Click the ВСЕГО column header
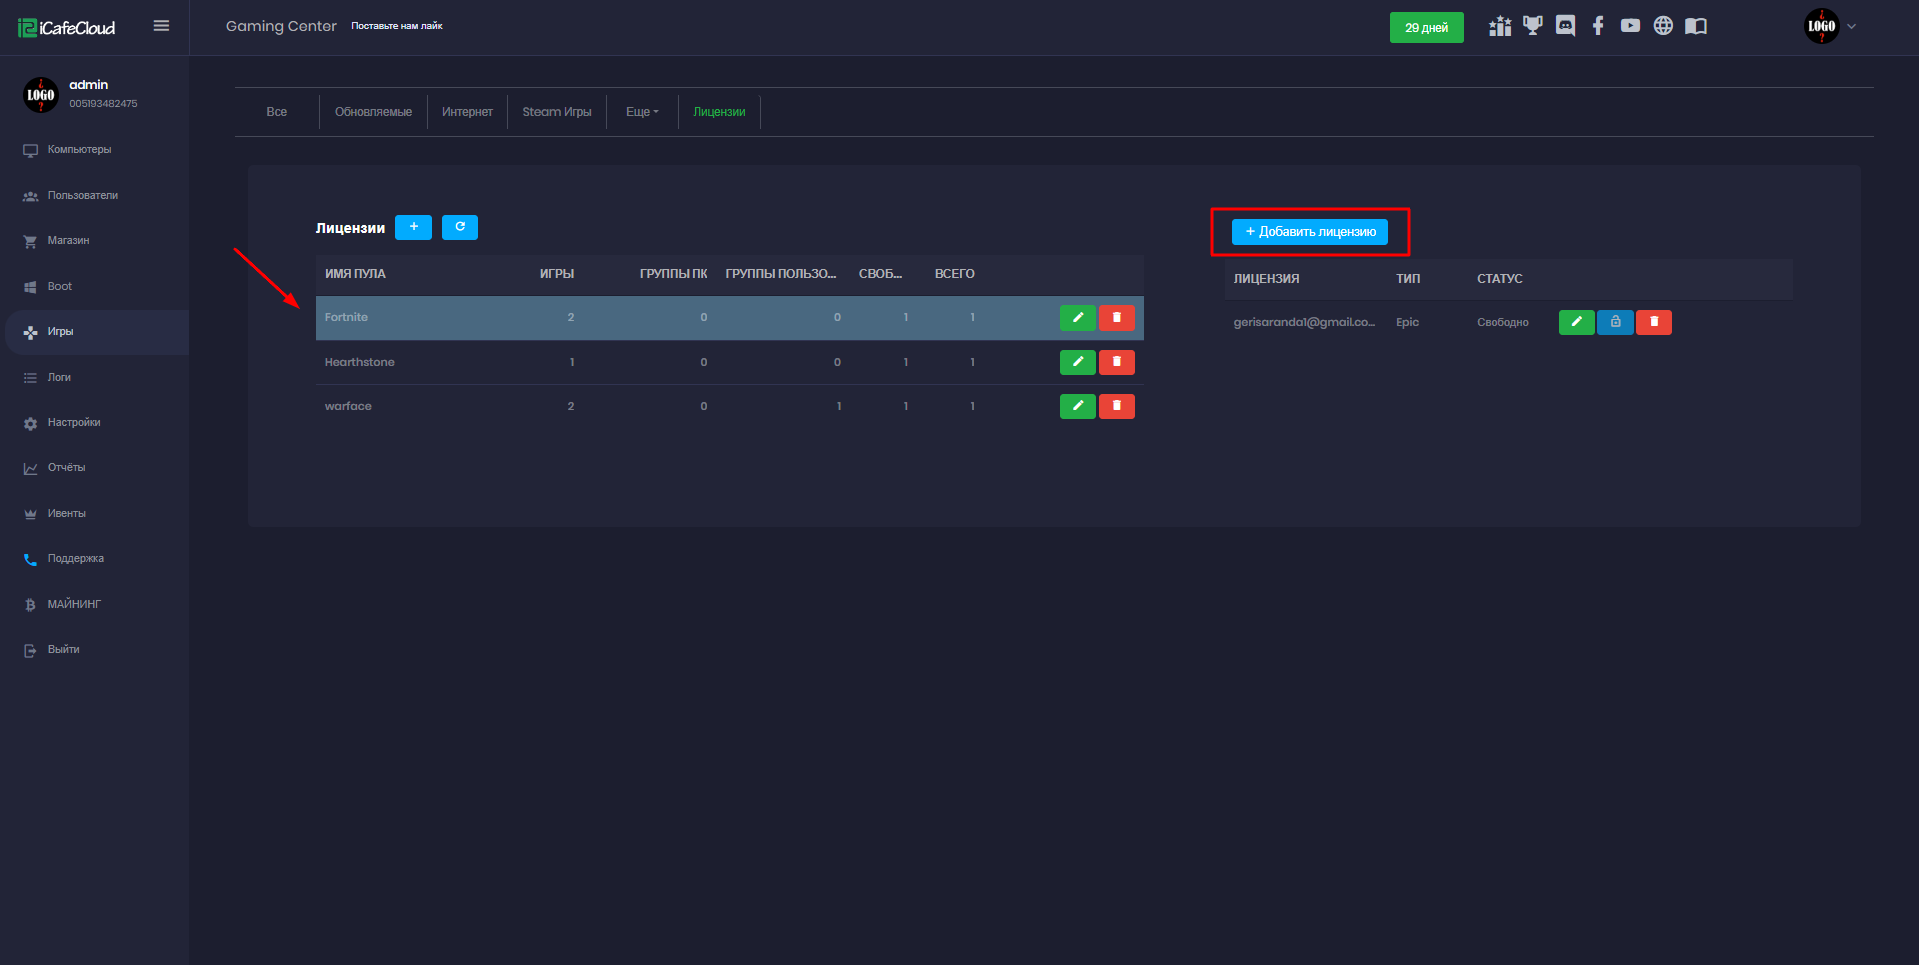 pos(955,274)
